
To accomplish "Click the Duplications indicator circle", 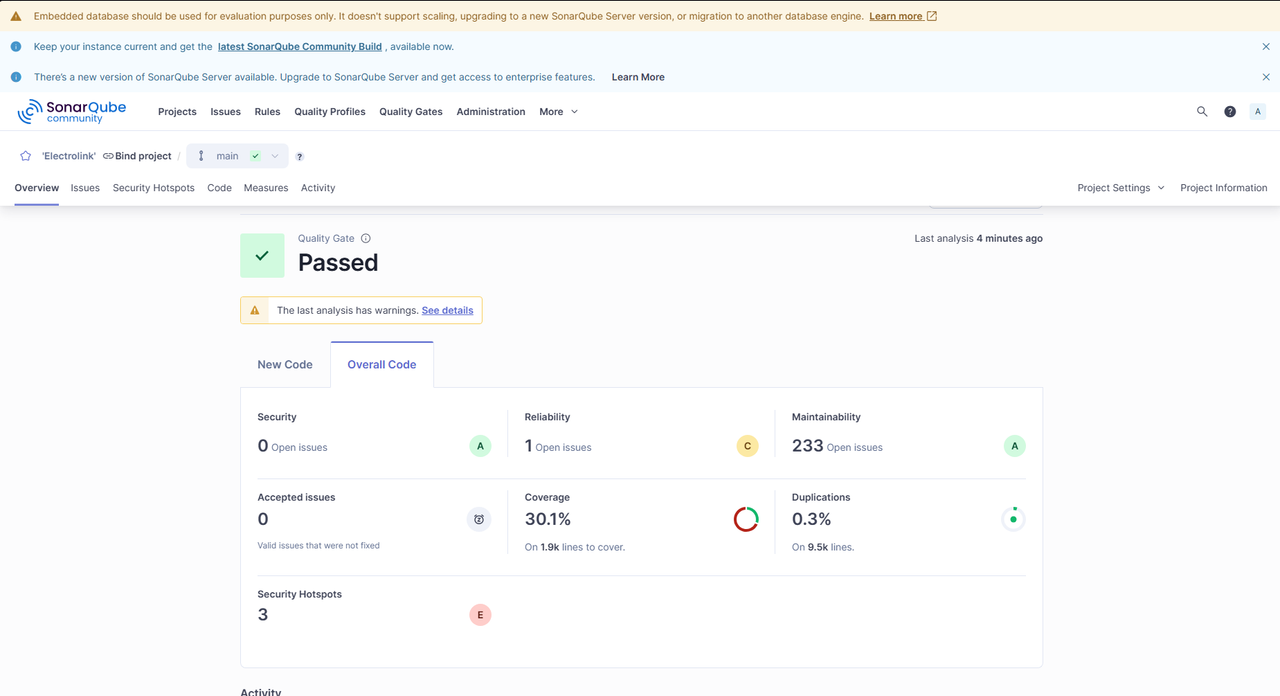I will coord(1013,519).
